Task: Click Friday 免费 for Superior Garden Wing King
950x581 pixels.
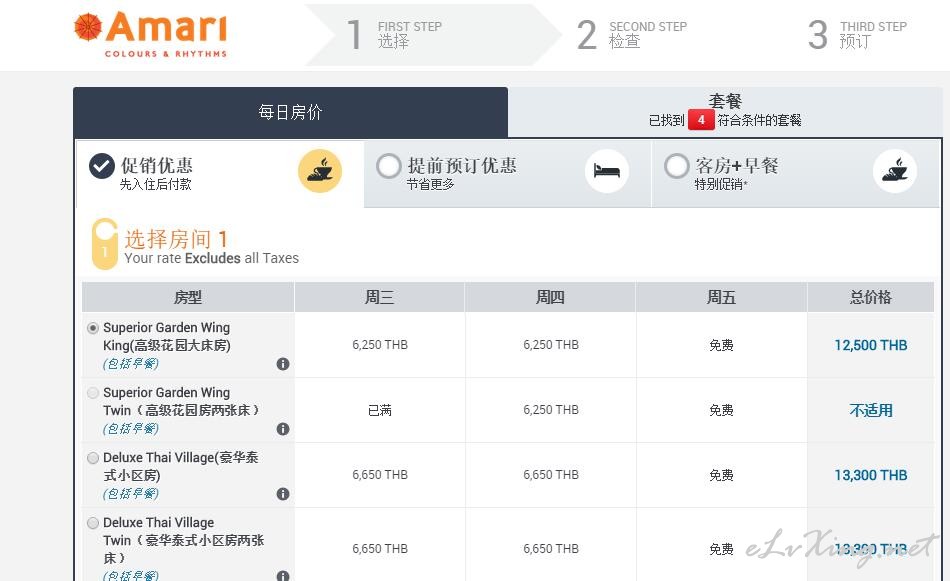Action: point(721,345)
